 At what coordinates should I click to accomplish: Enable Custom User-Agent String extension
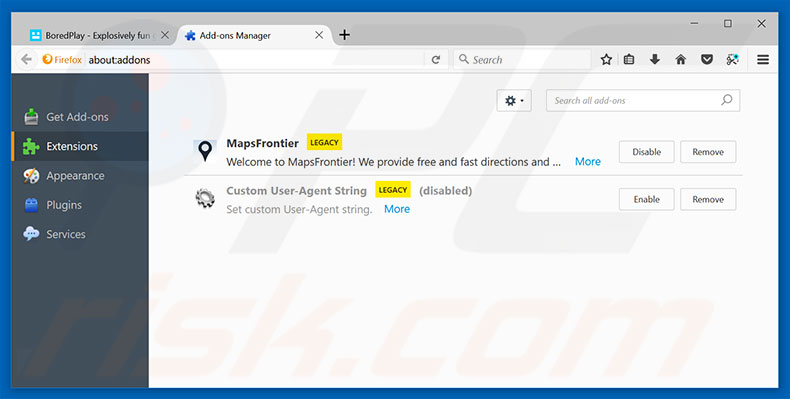(646, 200)
